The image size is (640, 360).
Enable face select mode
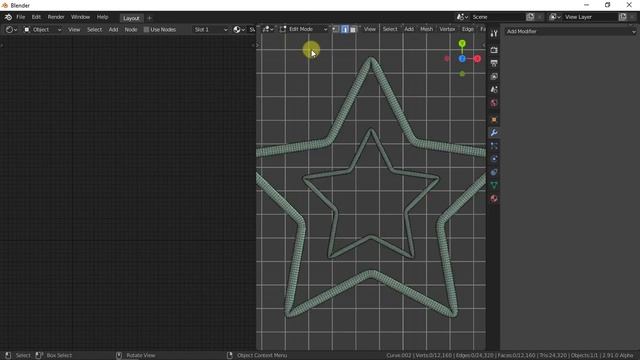[353, 29]
